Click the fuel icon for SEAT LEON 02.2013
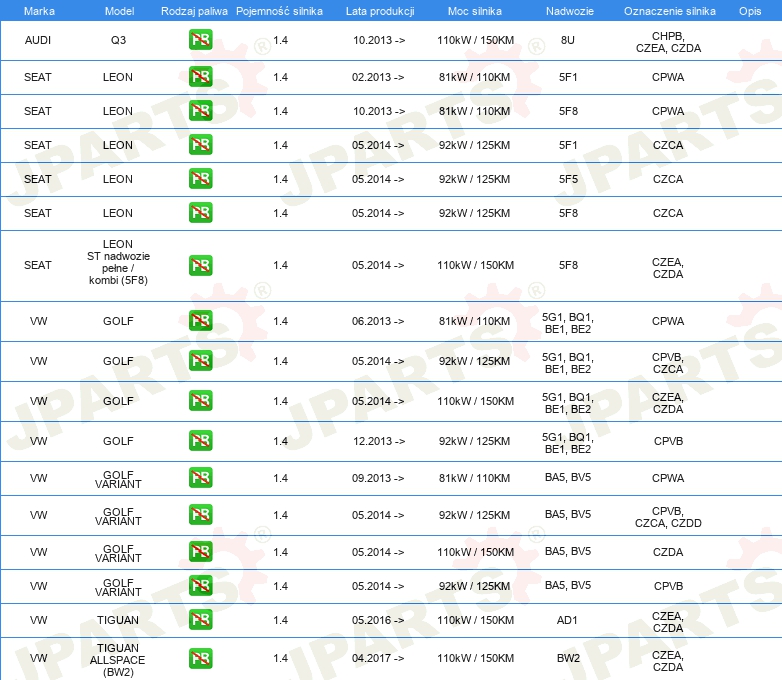 [200, 77]
